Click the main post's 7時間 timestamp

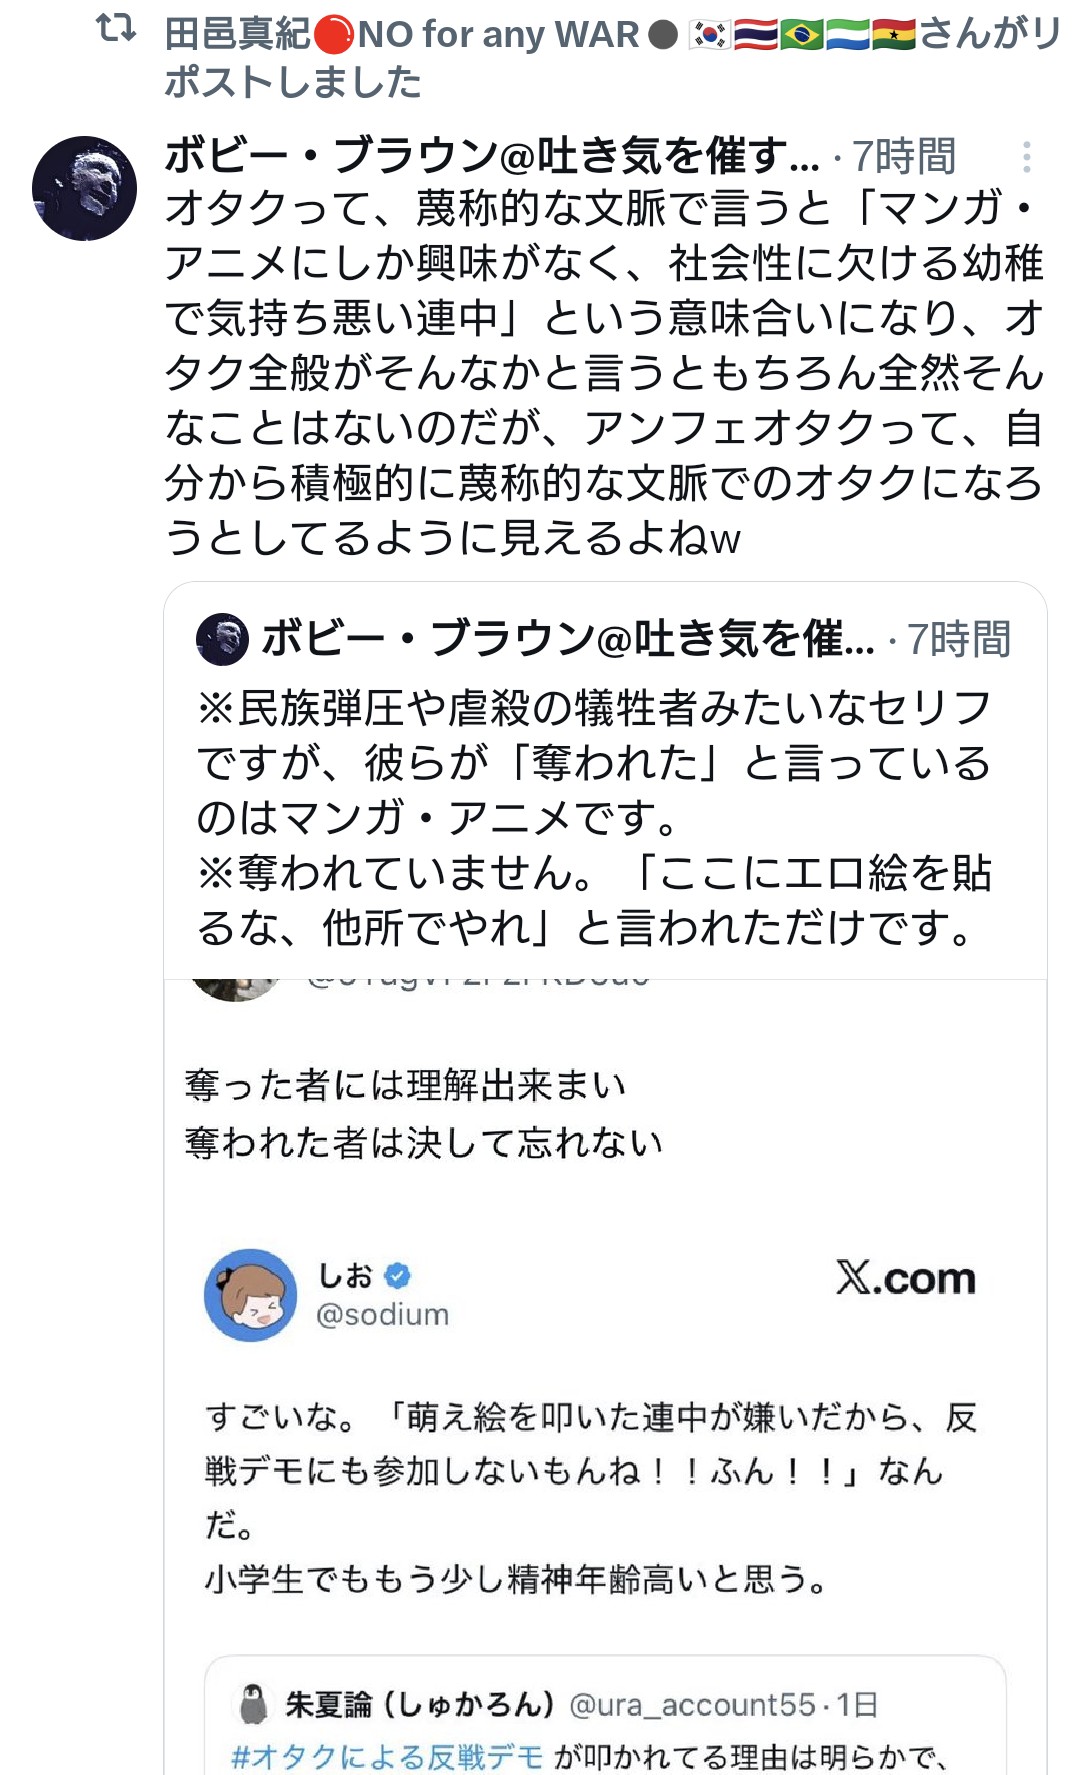click(904, 157)
